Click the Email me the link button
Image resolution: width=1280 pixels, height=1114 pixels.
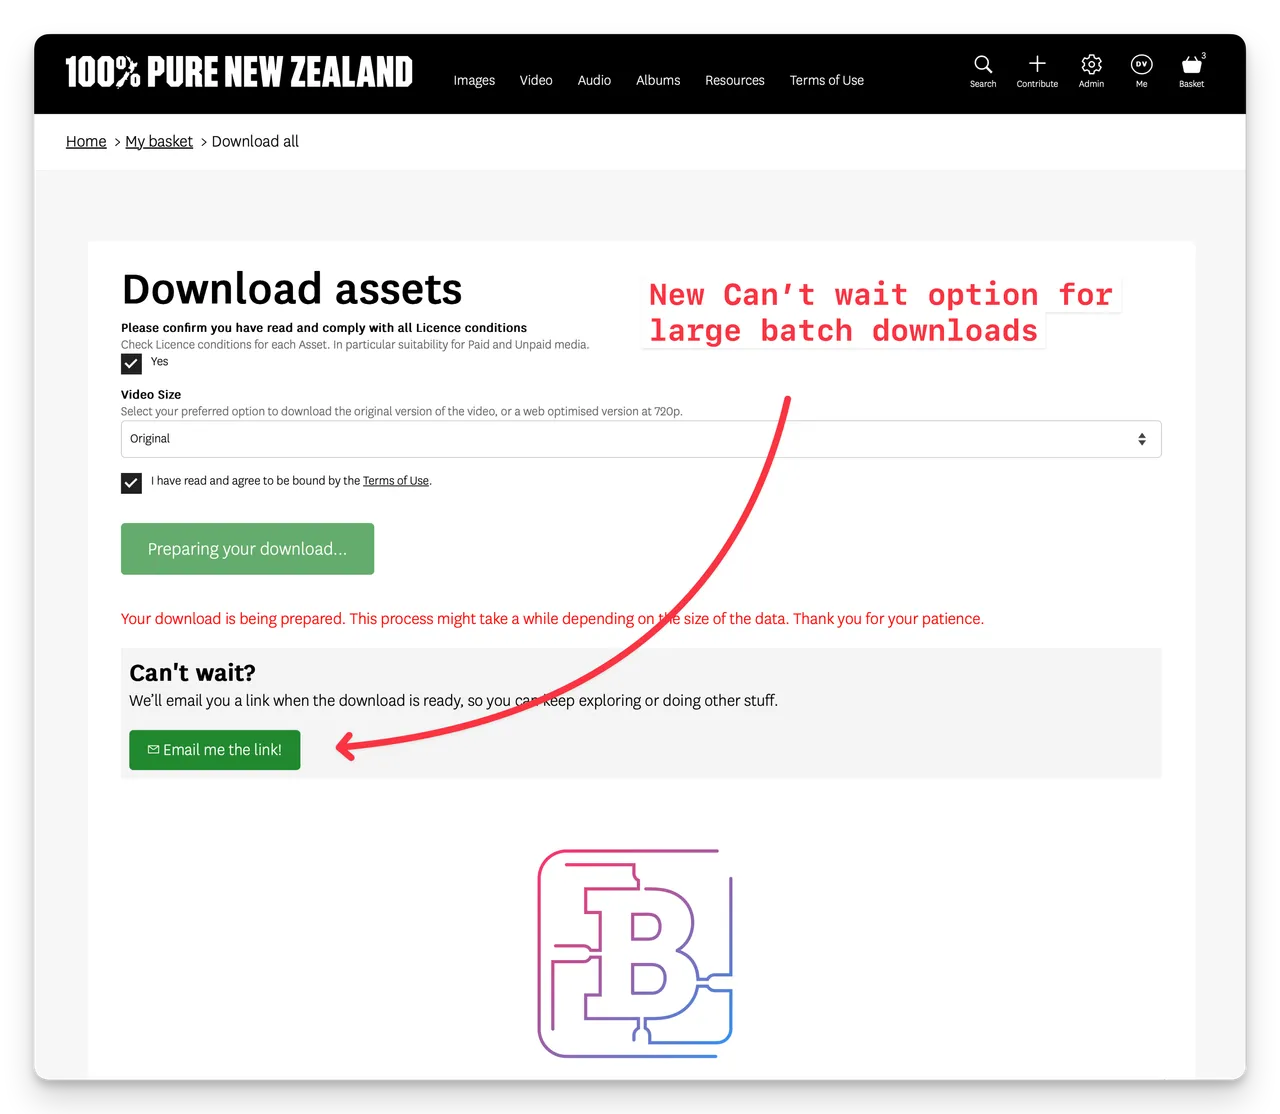(x=215, y=750)
